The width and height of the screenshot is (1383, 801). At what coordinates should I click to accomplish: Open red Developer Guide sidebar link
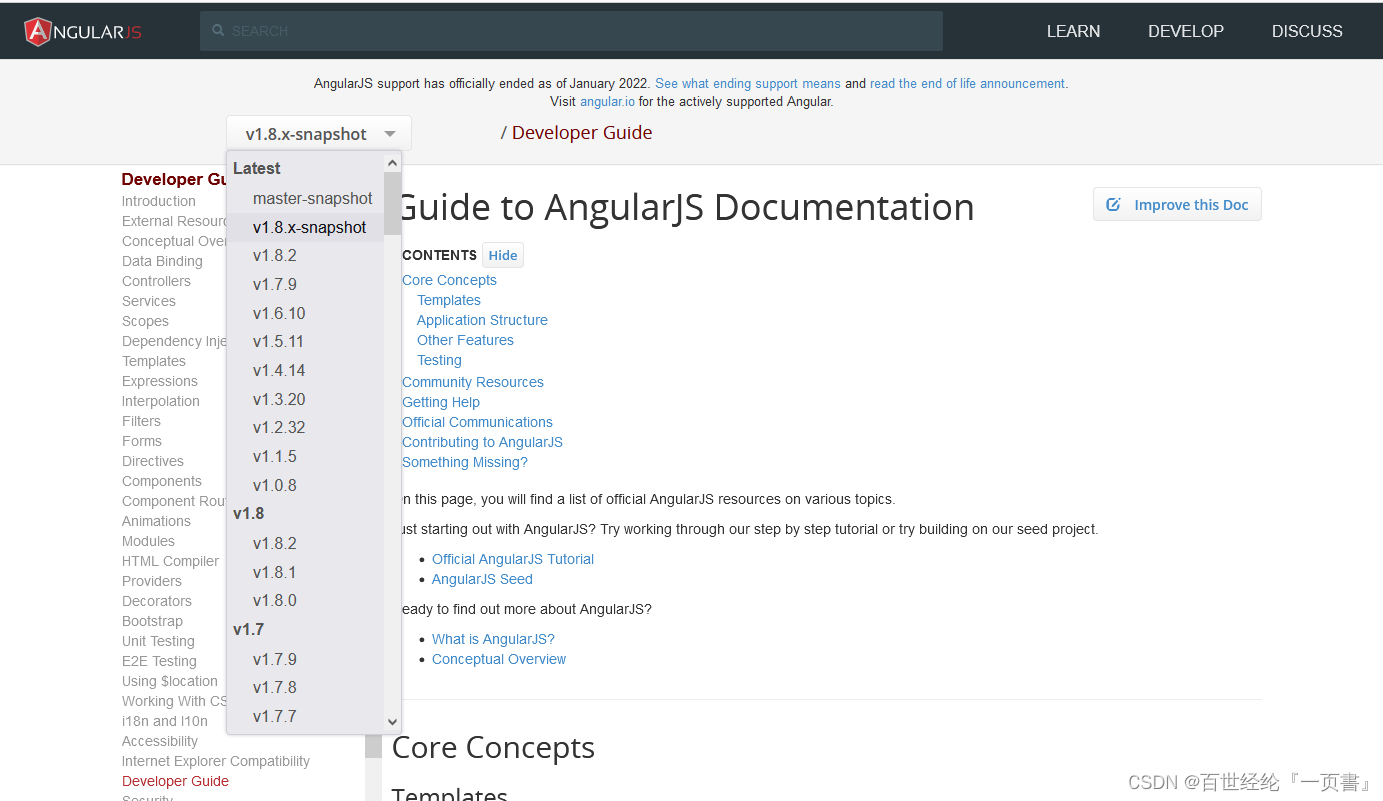click(x=175, y=781)
